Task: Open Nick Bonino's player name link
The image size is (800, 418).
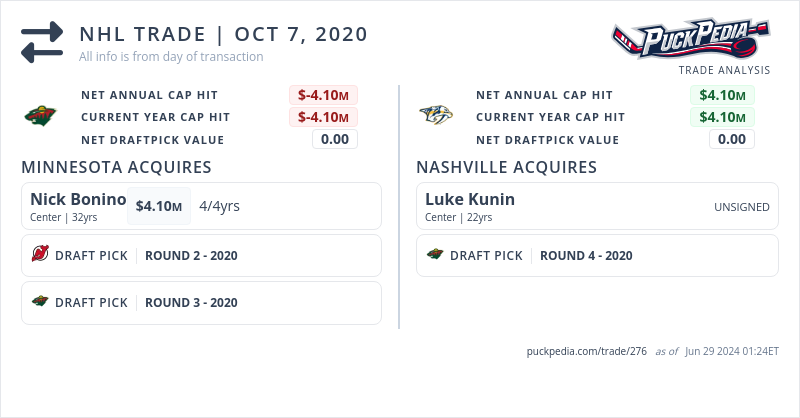Action: point(78,199)
